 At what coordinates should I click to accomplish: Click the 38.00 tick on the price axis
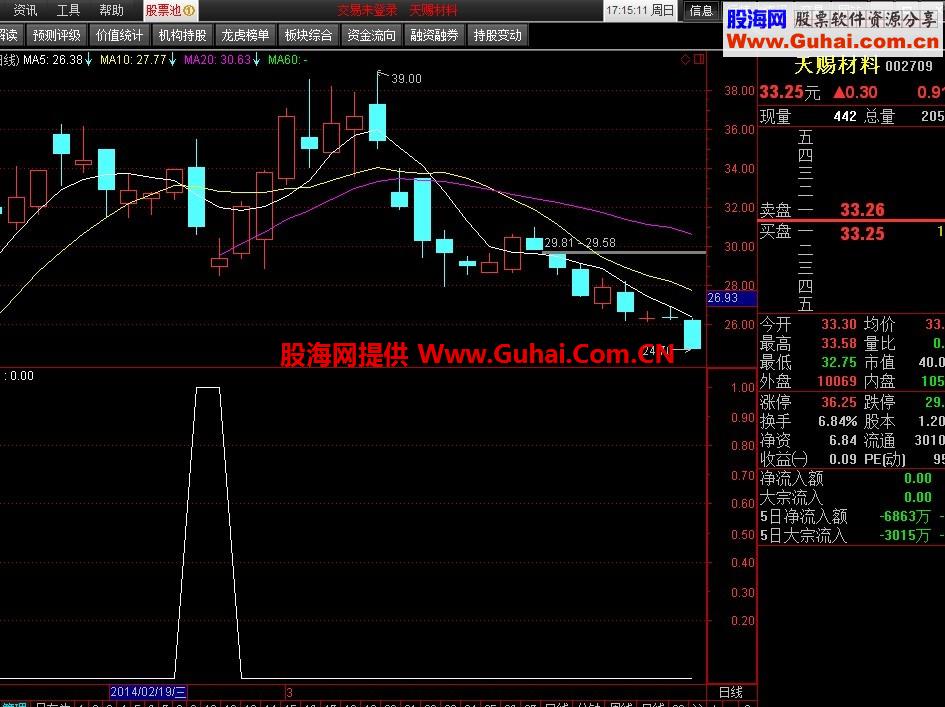pos(739,90)
